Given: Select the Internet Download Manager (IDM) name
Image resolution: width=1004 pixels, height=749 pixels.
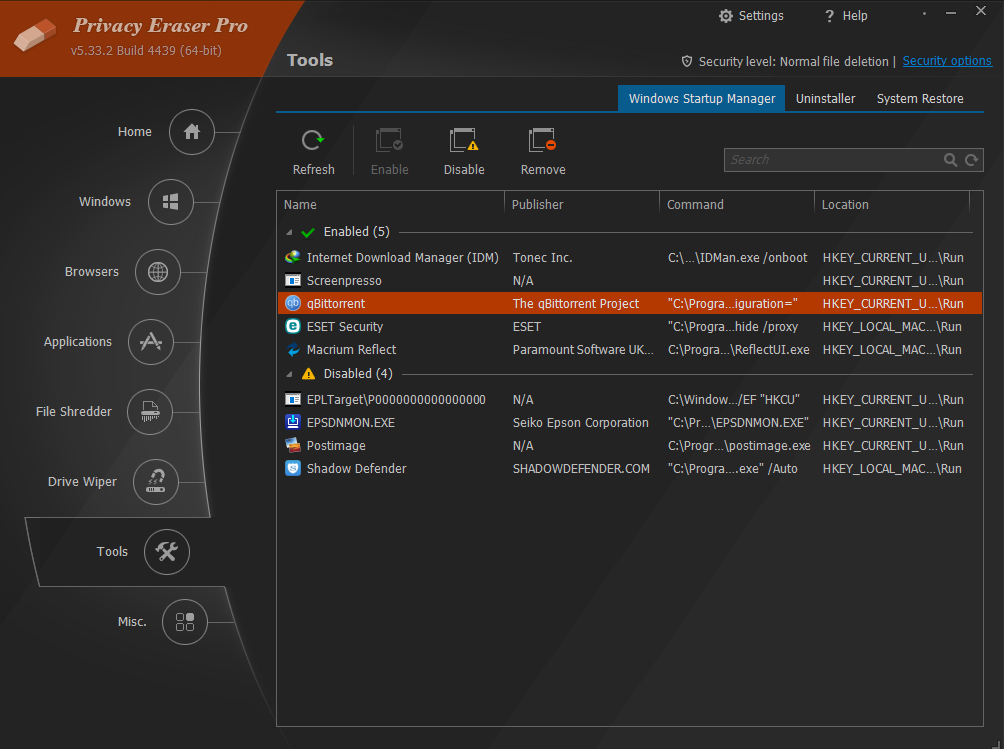Looking at the screenshot, I should pos(402,257).
